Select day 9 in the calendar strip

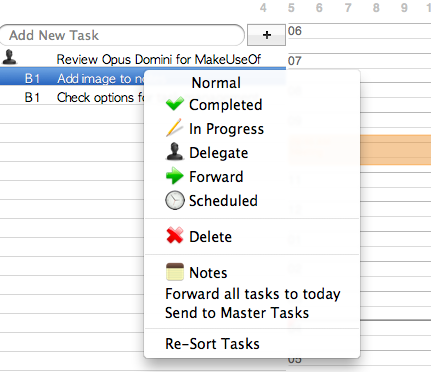point(404,8)
